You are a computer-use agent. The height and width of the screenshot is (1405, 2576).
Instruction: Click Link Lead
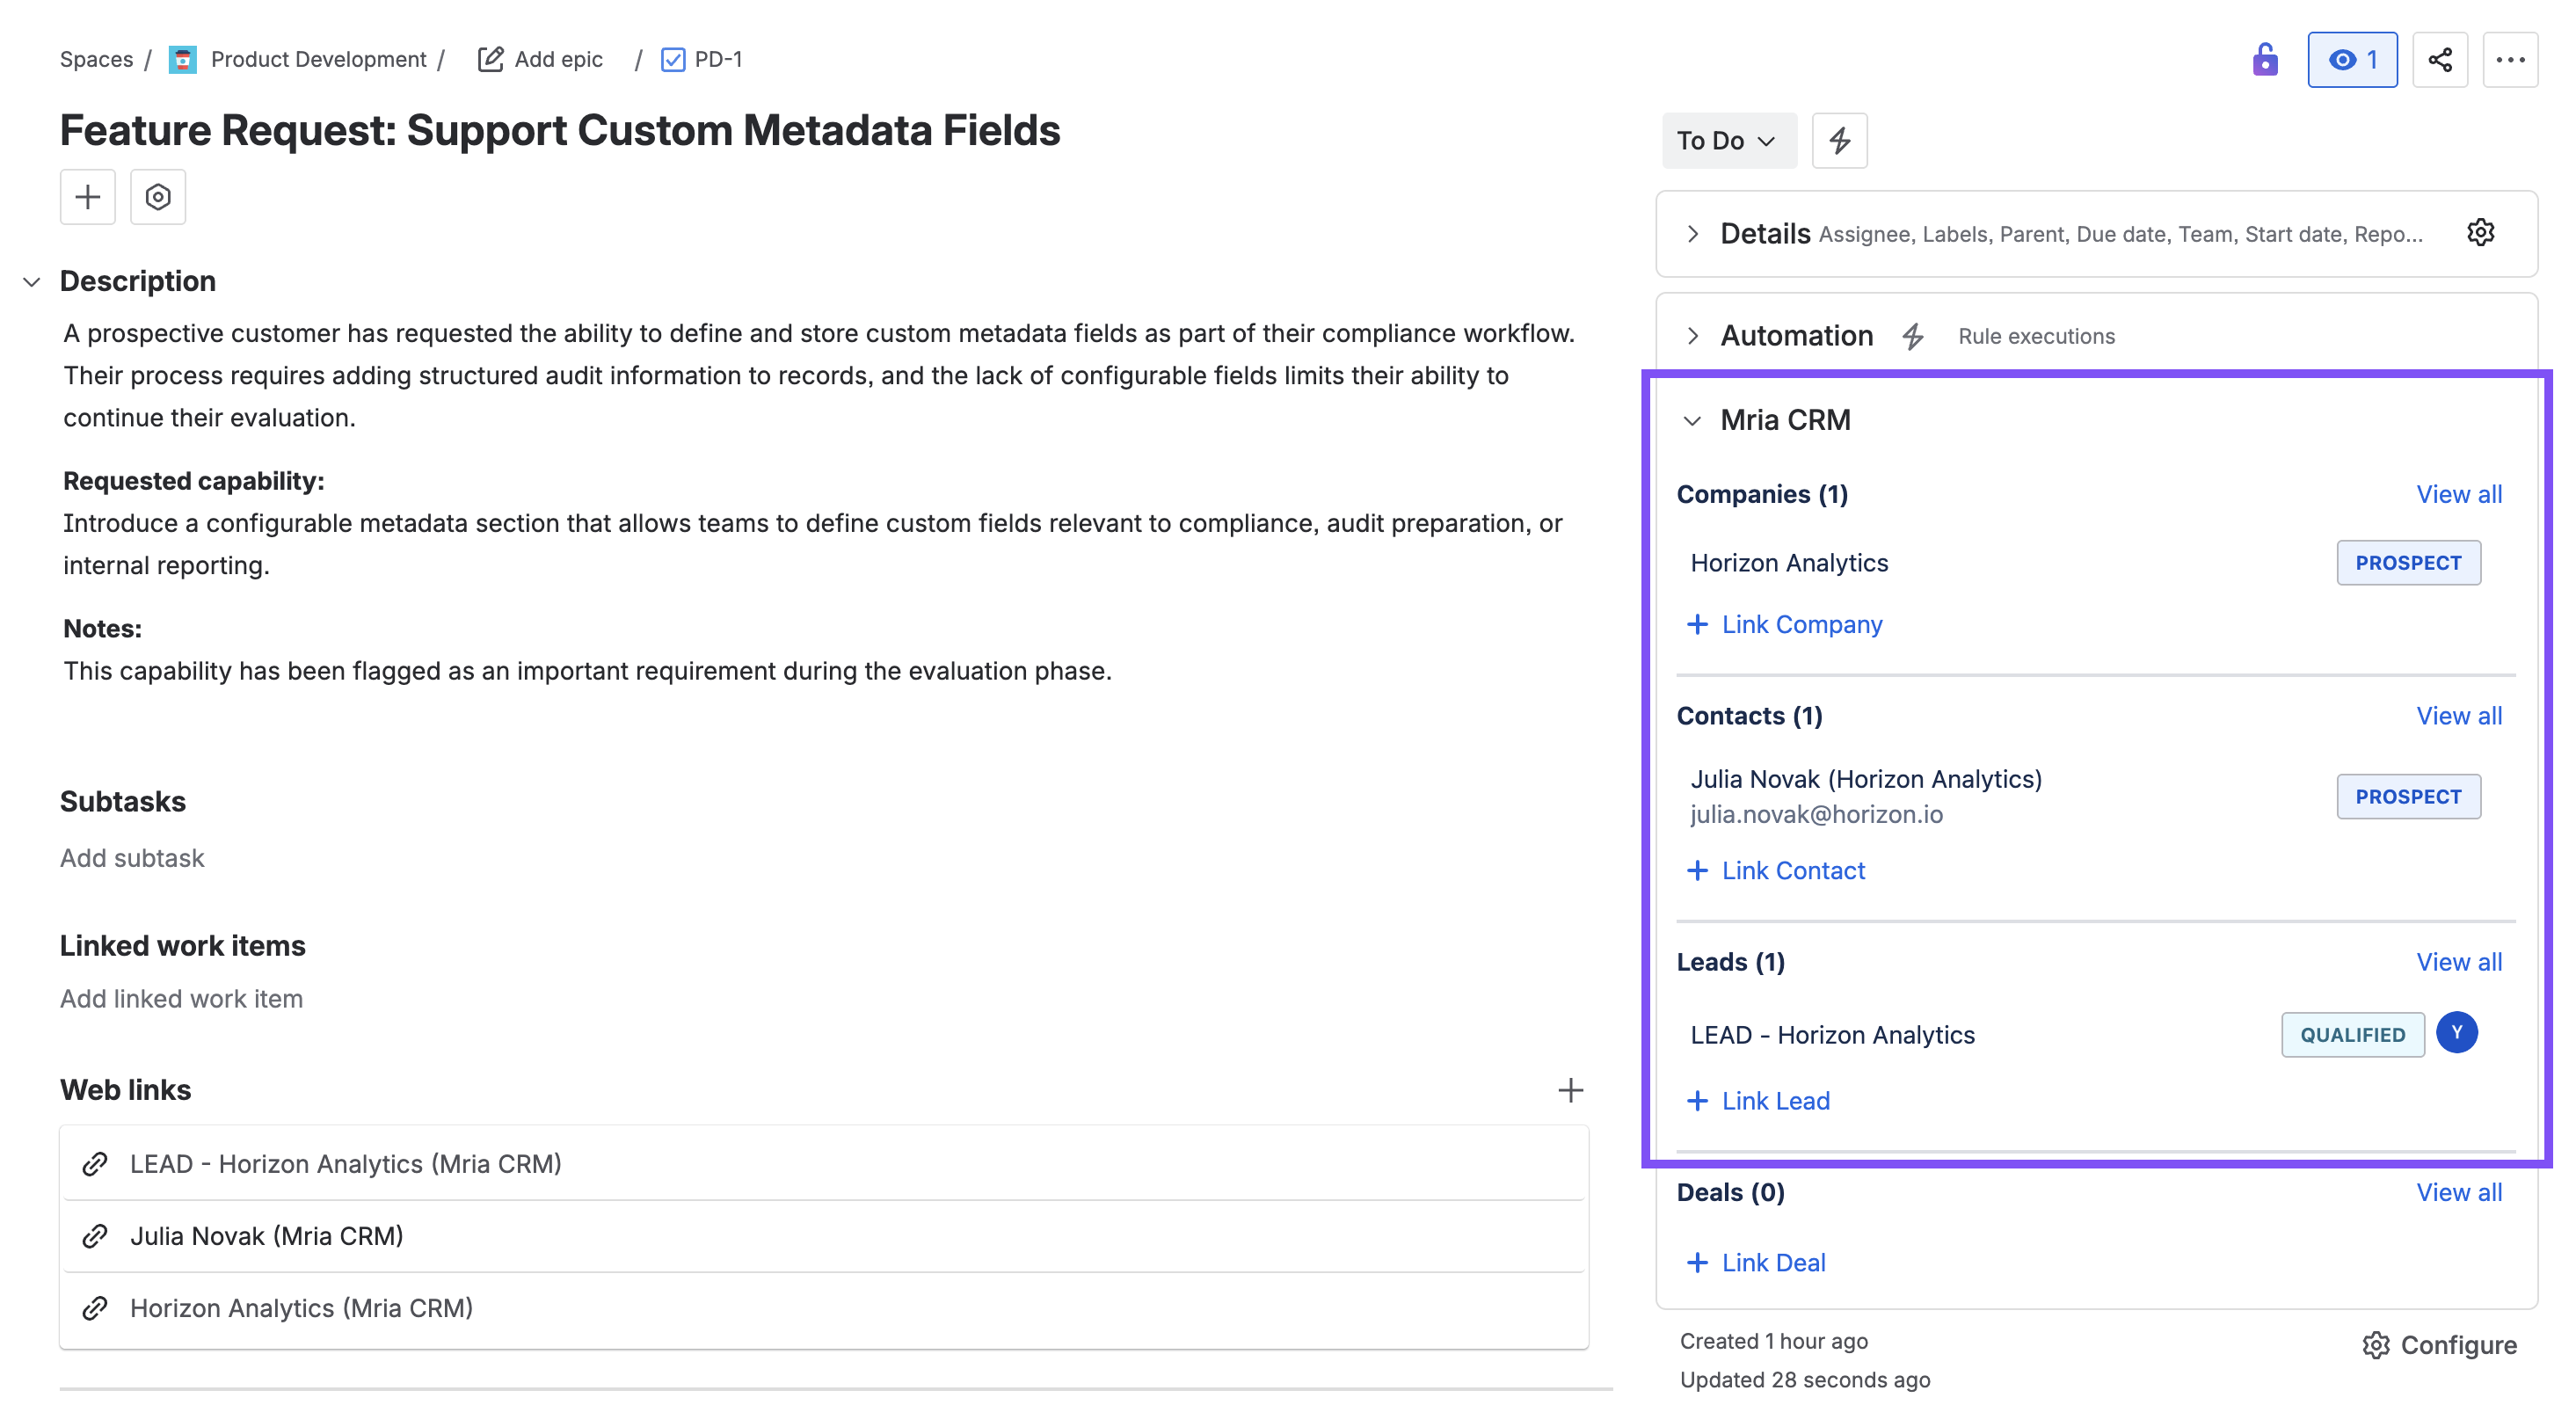coord(1758,1101)
